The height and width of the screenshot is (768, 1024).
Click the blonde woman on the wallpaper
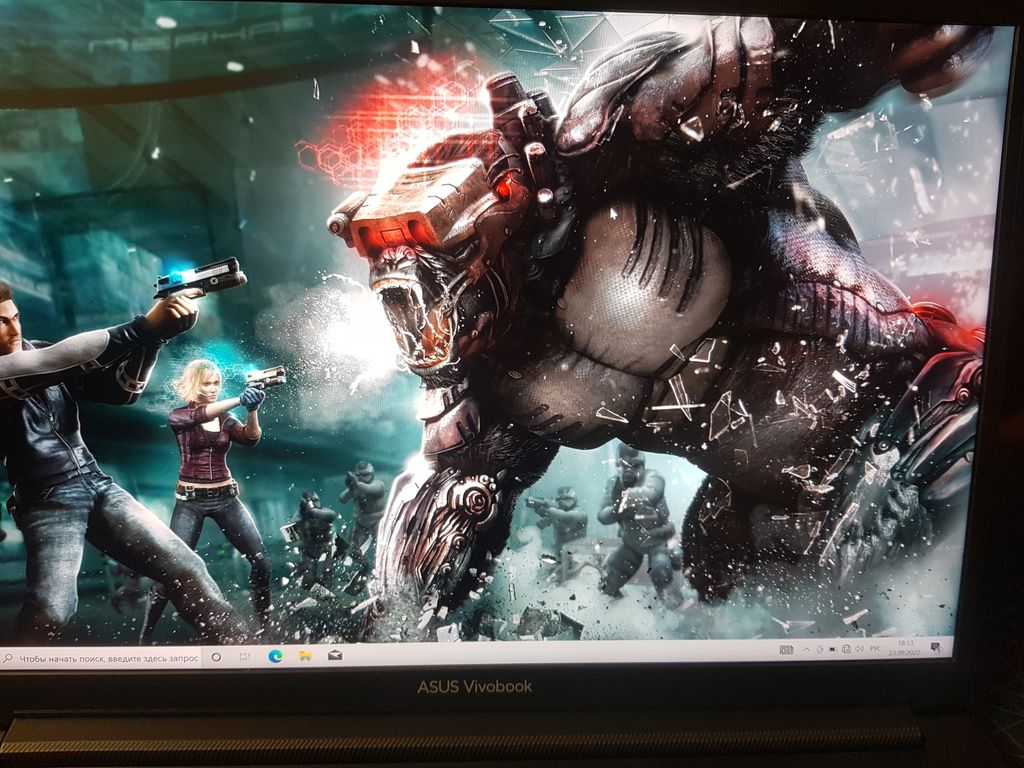[x=205, y=440]
